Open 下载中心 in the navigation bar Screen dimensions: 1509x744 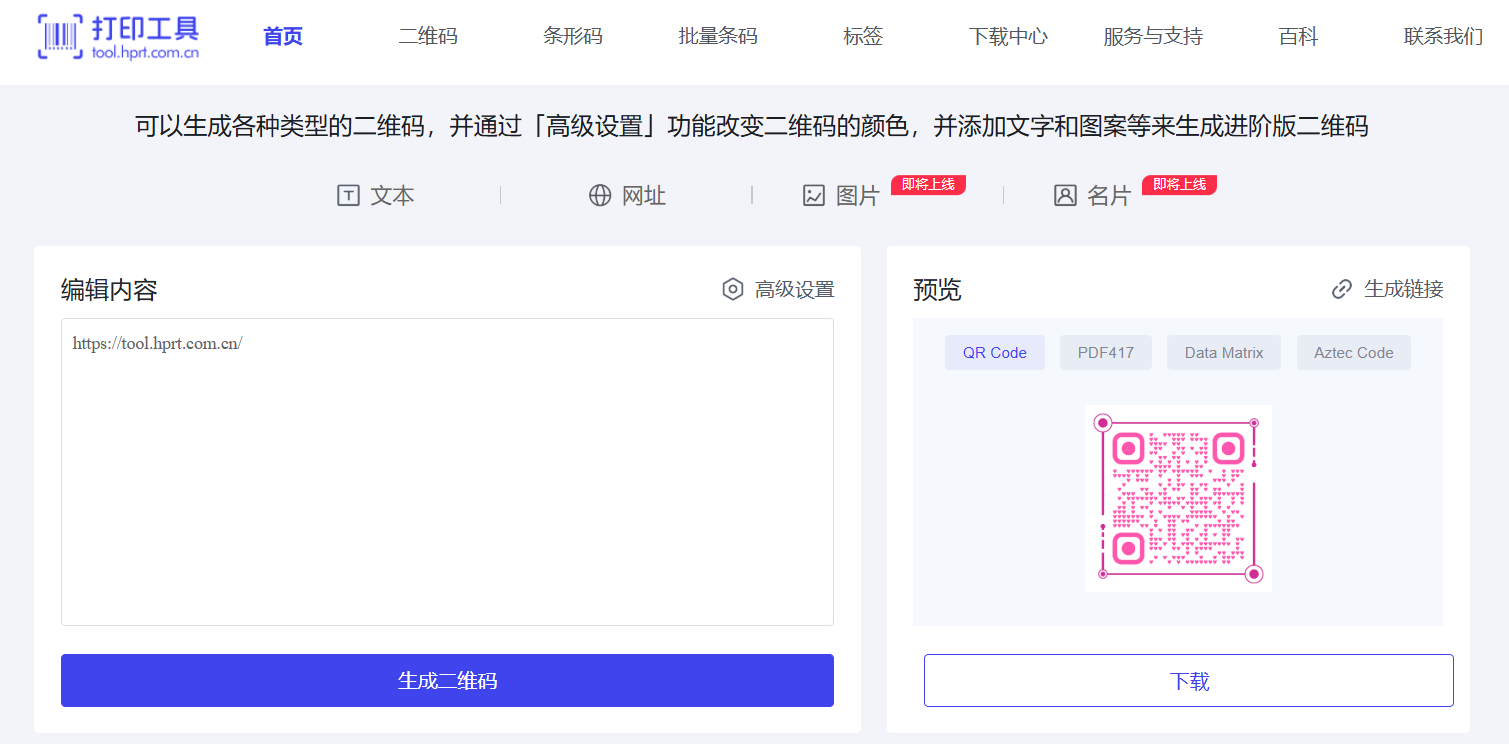(1008, 37)
